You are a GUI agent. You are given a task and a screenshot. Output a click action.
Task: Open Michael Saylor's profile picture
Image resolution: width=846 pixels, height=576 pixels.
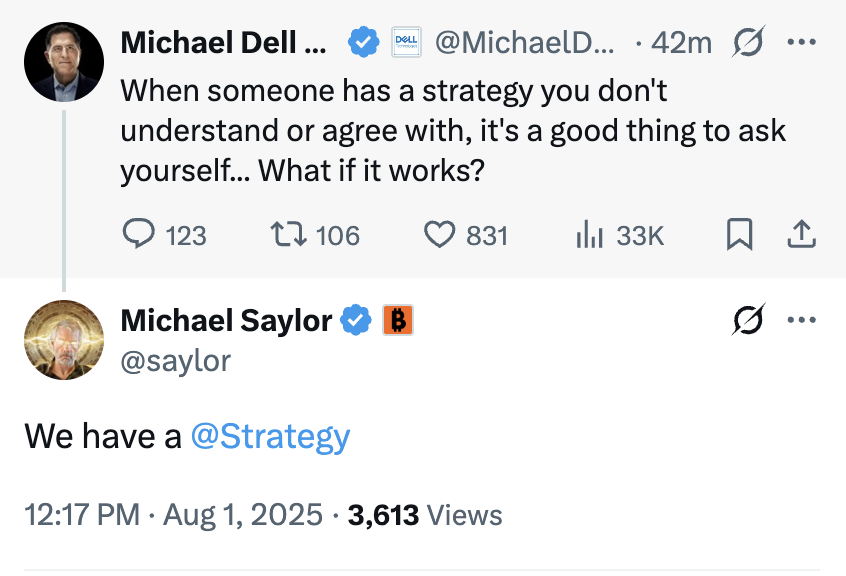pos(64,340)
